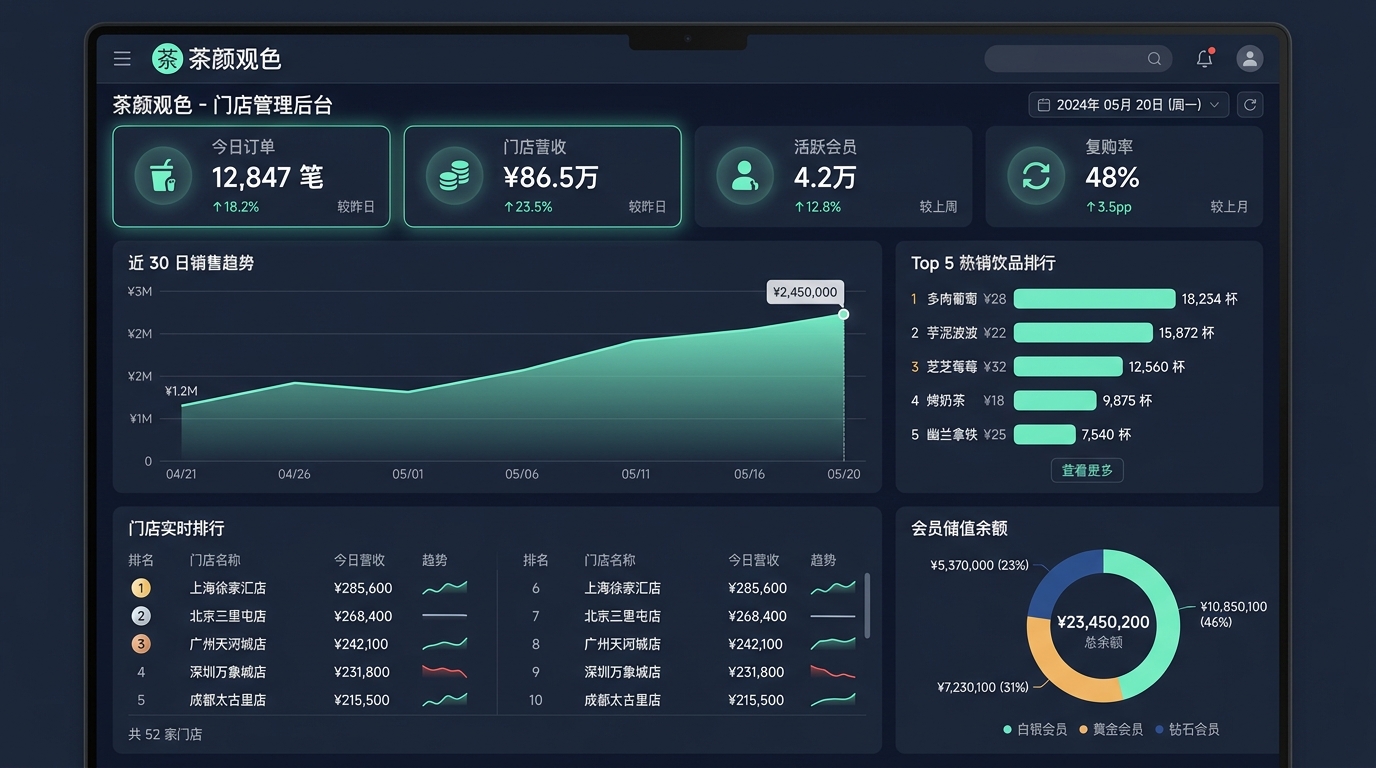Image resolution: width=1376 pixels, height=768 pixels.
Task: Expand the 2024年05月20日 date selector
Action: tap(1129, 104)
